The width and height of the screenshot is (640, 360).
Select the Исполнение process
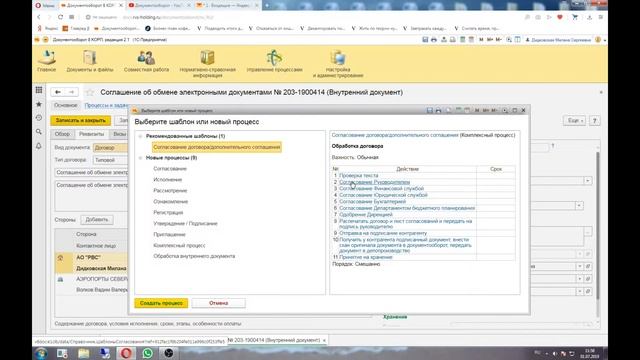(168, 180)
